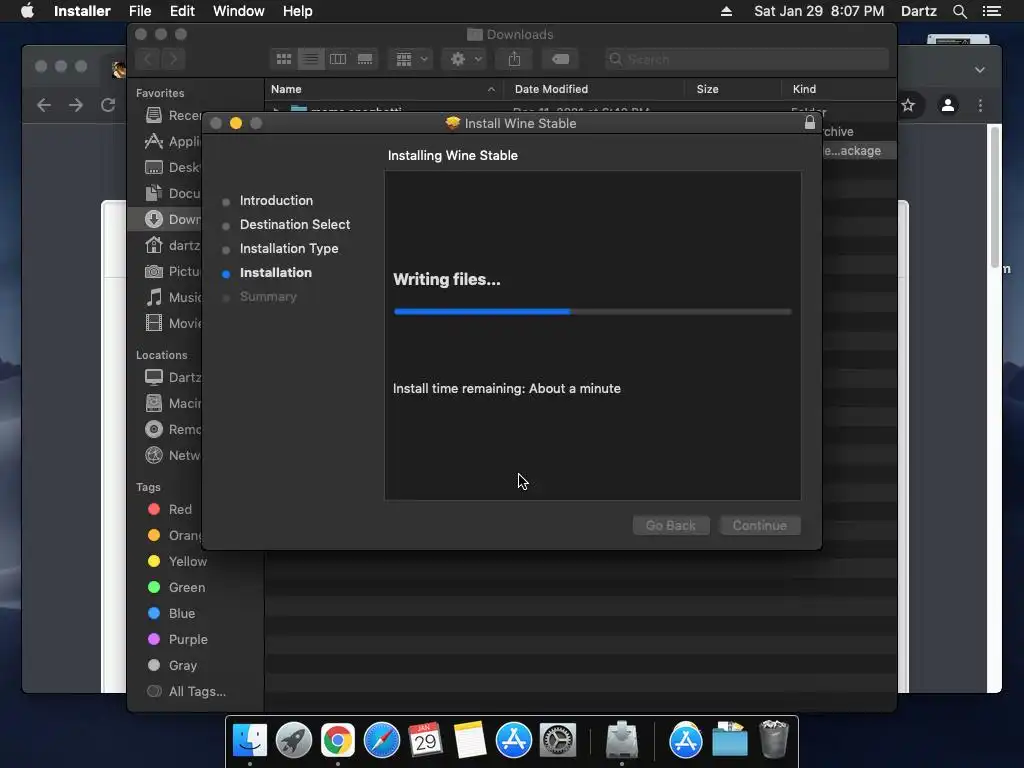Click the Dartz user name in menu bar
The image size is (1024, 768).
coord(918,11)
